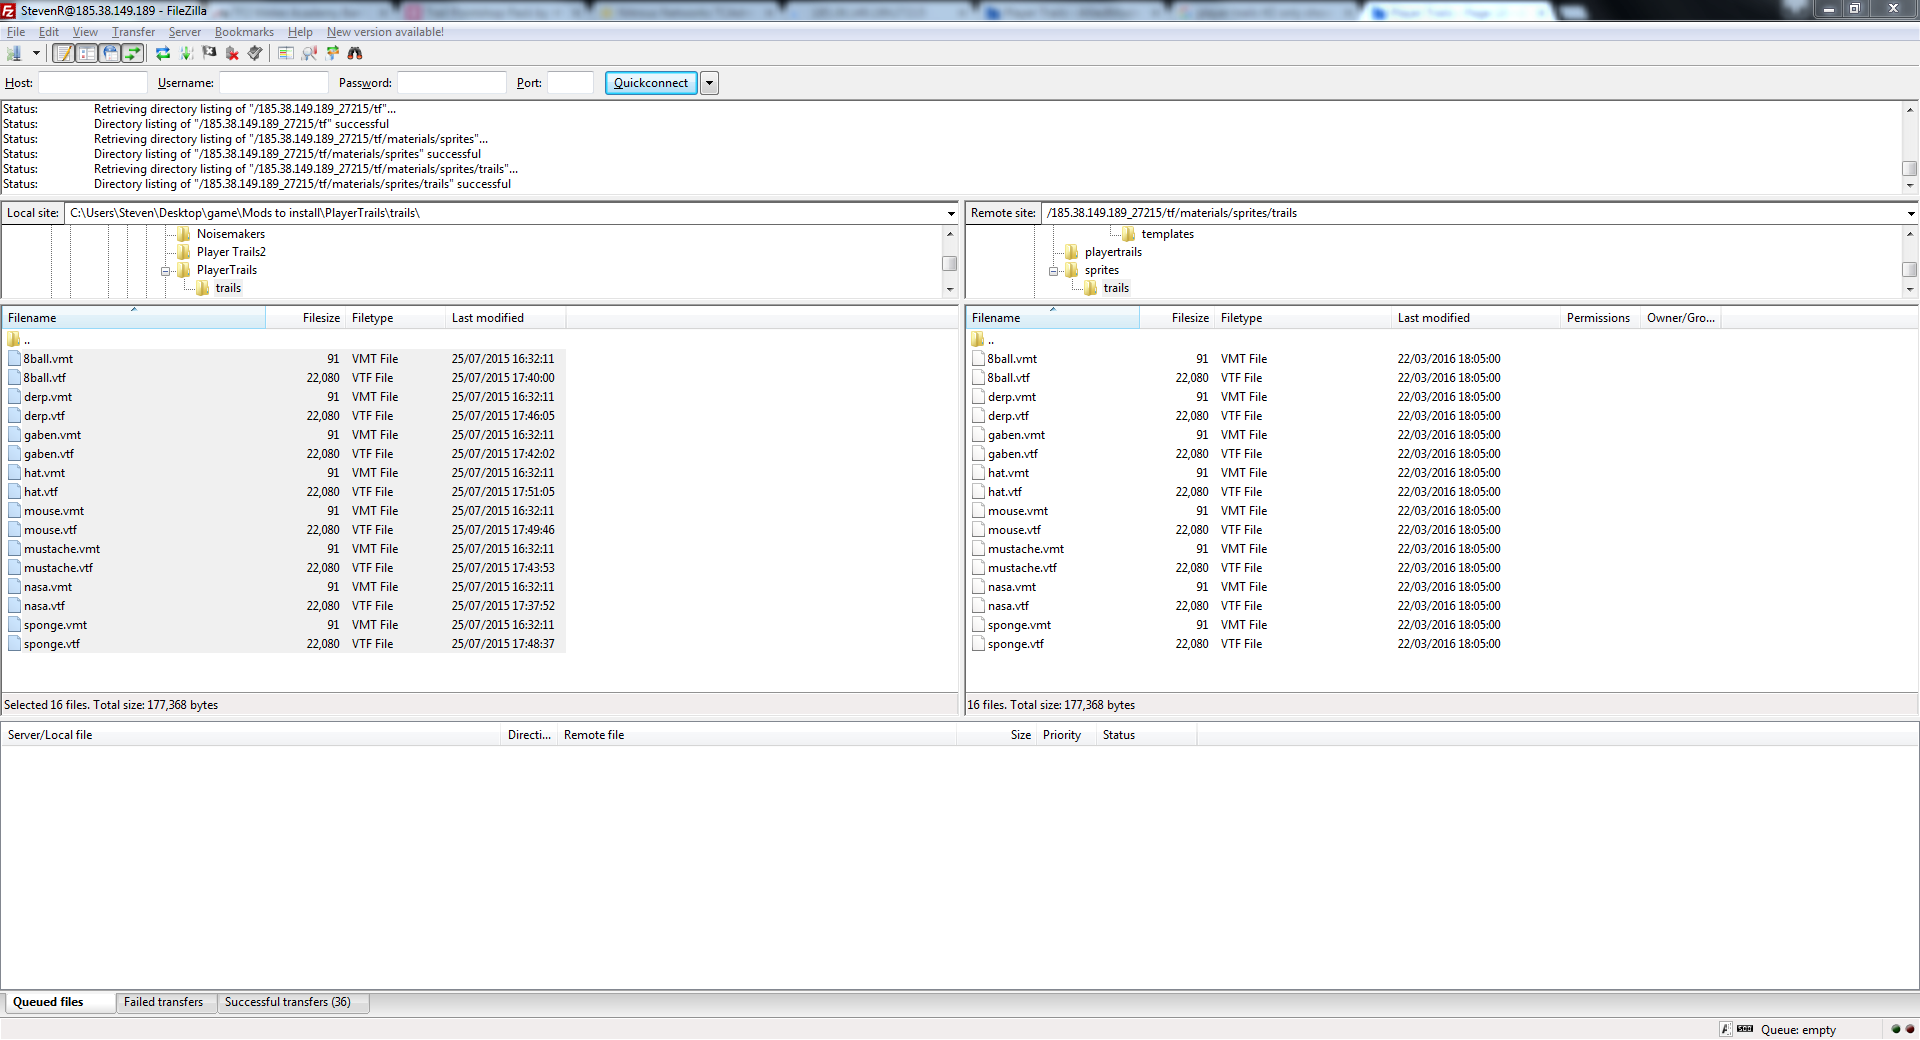This screenshot has height=1040, width=1920.
Task: Sort local files by Last modified column
Action: (505, 318)
